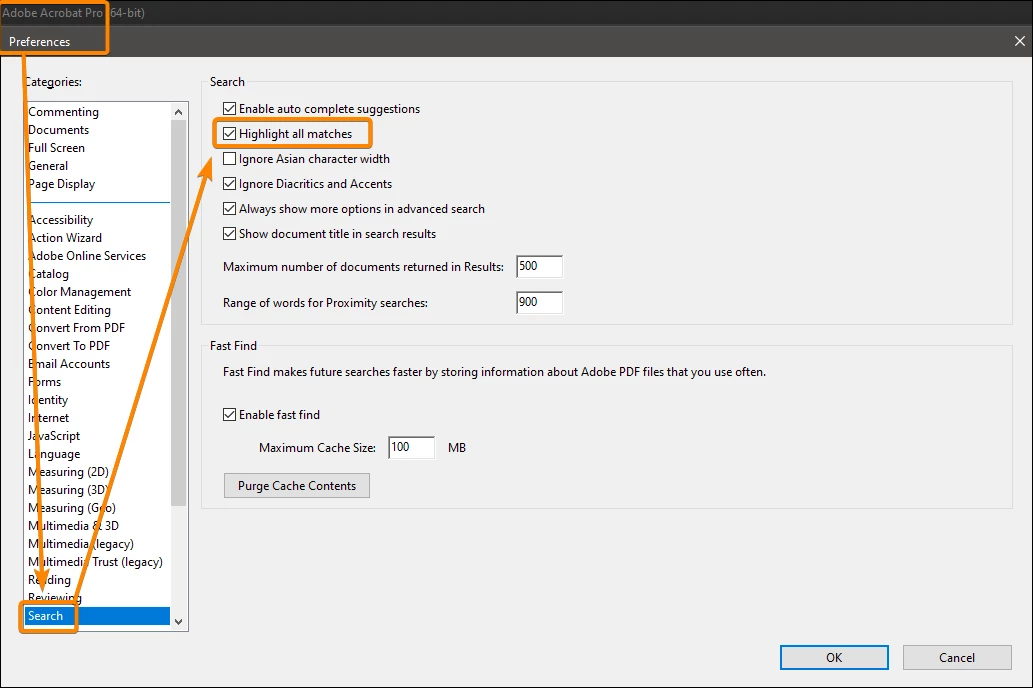The image size is (1033, 688).
Task: Click the categories list scroll up arrow
Action: point(179,112)
